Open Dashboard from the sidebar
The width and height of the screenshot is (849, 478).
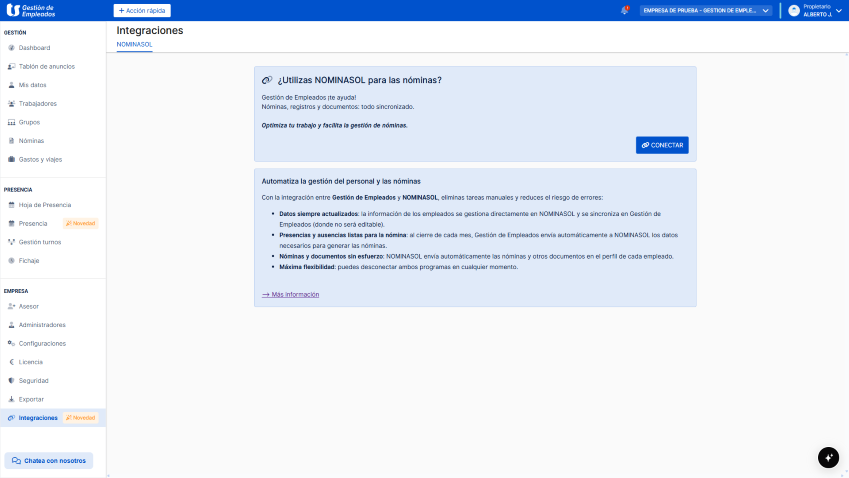point(34,48)
